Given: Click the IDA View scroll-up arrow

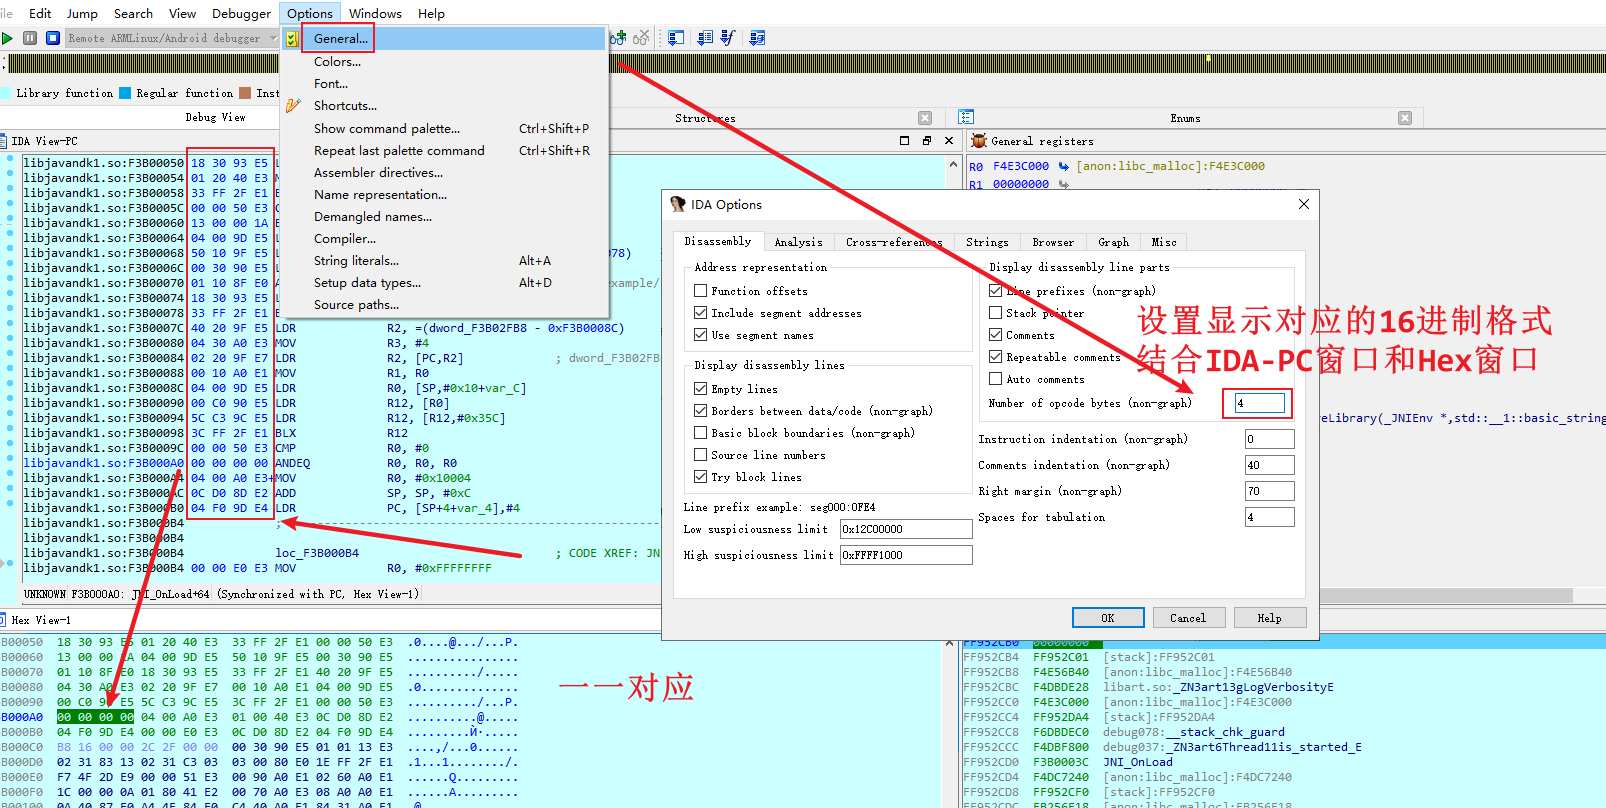Looking at the screenshot, I should (953, 162).
